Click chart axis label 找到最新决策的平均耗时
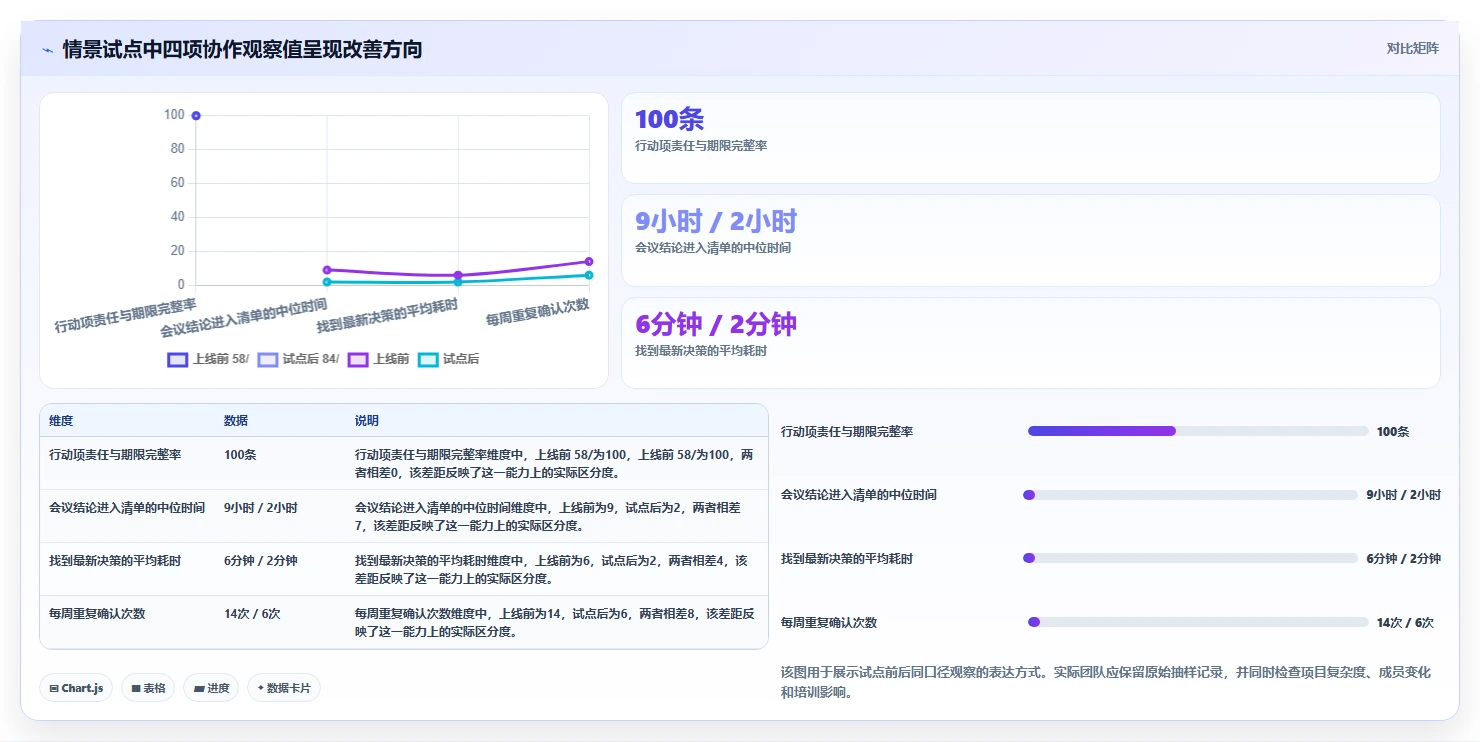Image resolution: width=1480 pixels, height=742 pixels. pos(387,316)
